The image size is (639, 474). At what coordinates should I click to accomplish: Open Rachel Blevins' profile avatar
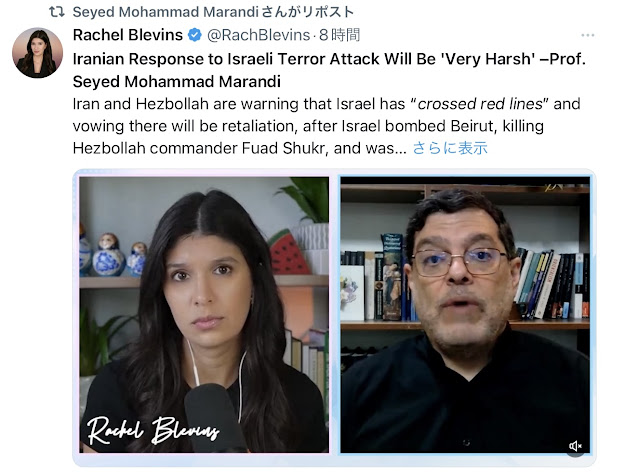[37, 53]
